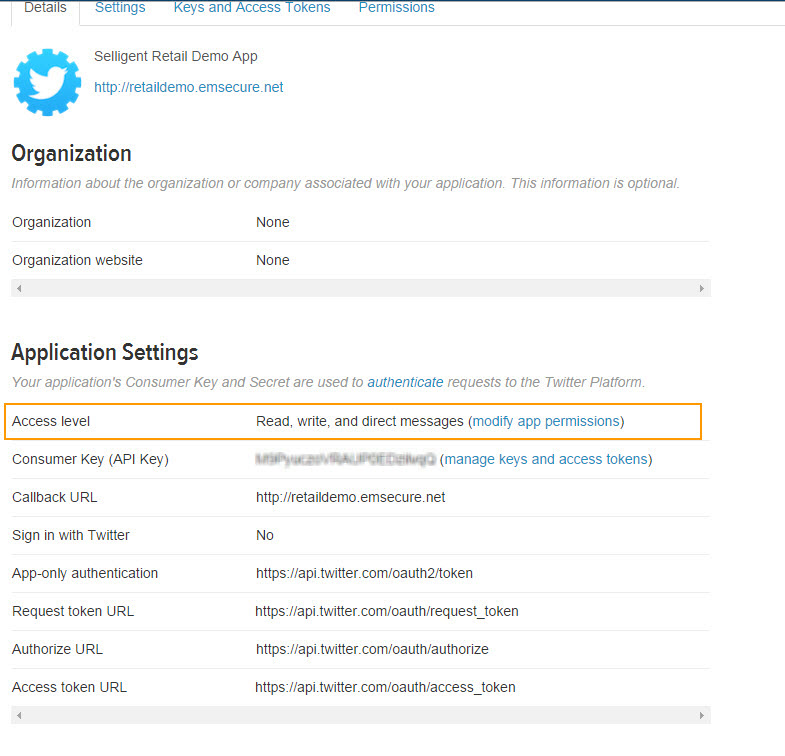Click the Authorize URL value
The height and width of the screenshot is (756, 785).
click(x=372, y=649)
